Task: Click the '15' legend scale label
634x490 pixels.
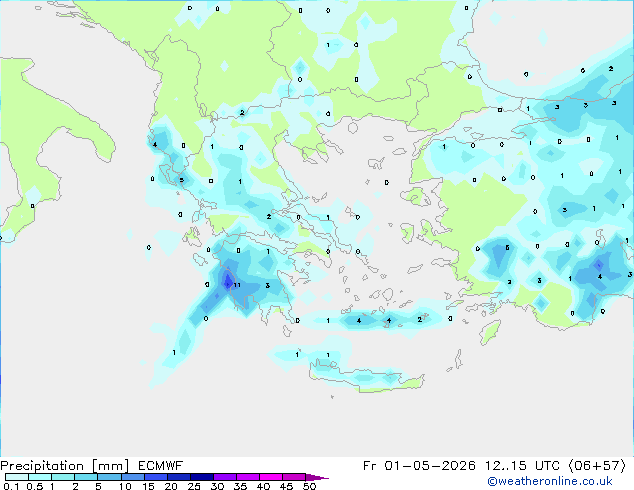Action: click(x=148, y=486)
